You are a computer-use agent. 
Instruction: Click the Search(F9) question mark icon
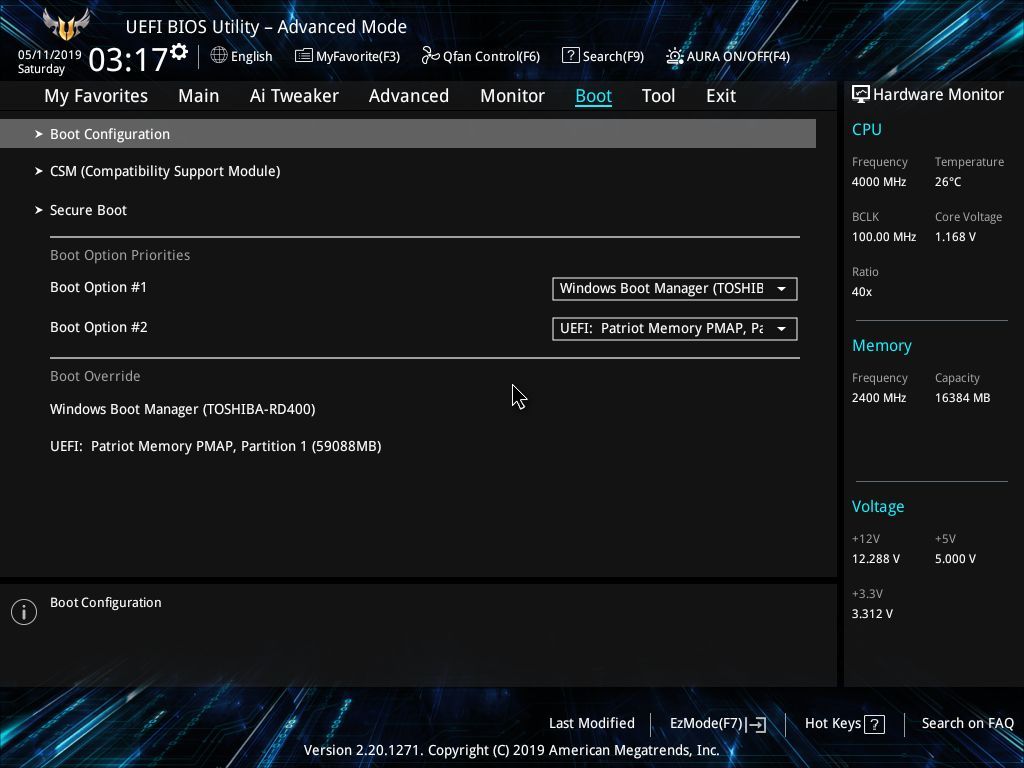570,56
